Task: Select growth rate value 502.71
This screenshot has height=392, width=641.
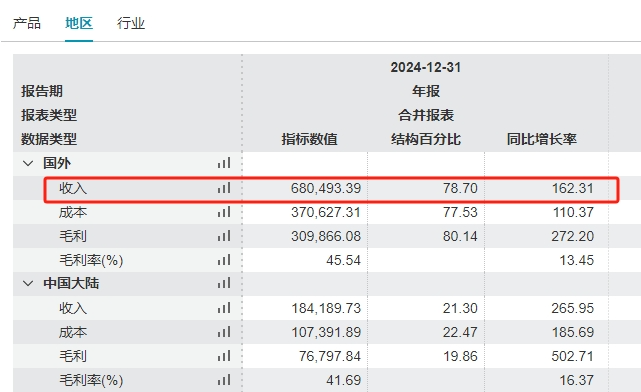Action: (572, 356)
